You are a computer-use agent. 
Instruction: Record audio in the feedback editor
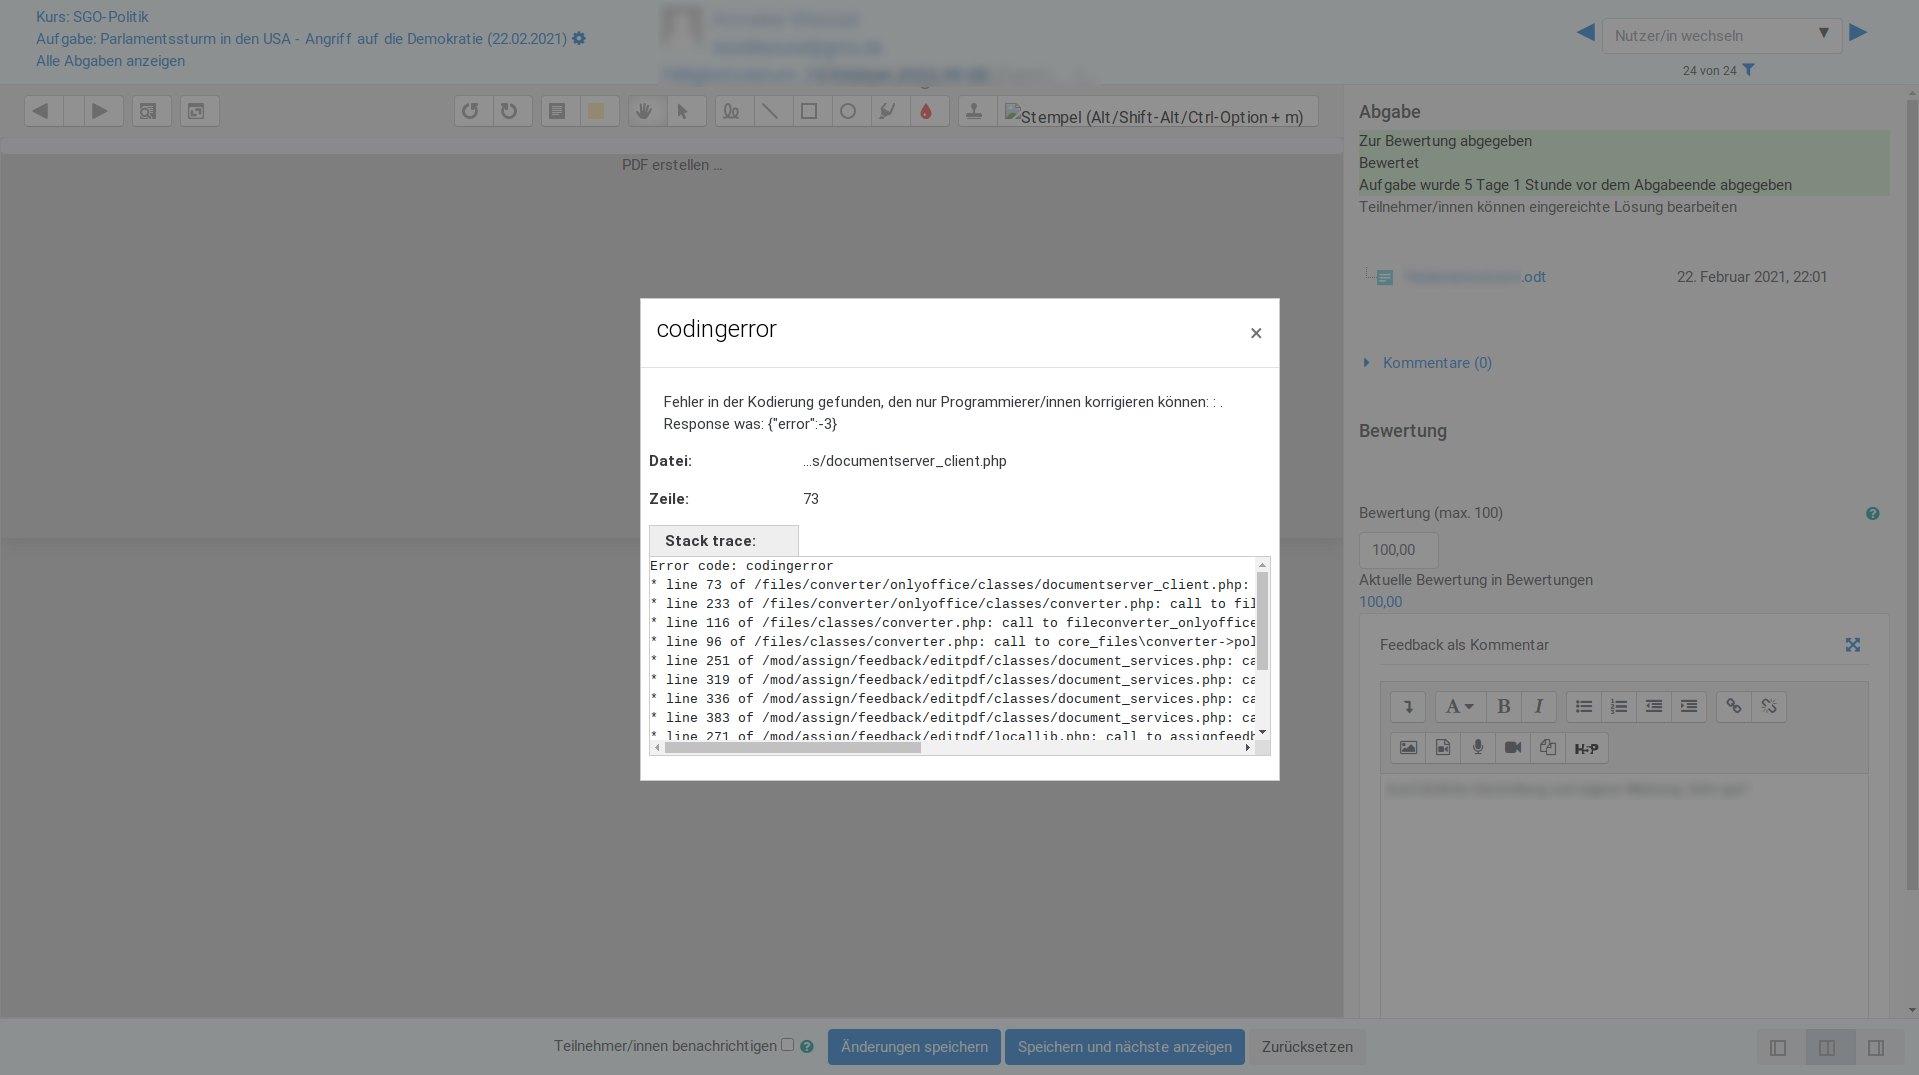(x=1477, y=747)
